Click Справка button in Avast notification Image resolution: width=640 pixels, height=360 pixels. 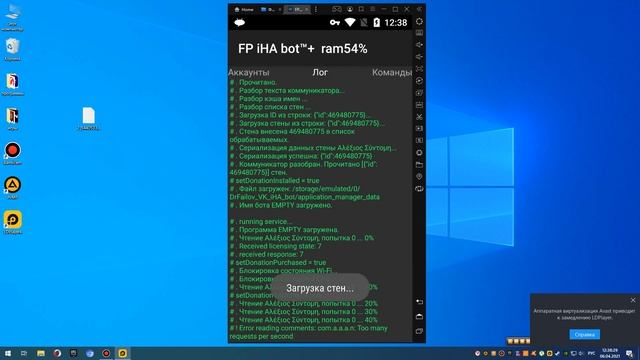[584, 334]
